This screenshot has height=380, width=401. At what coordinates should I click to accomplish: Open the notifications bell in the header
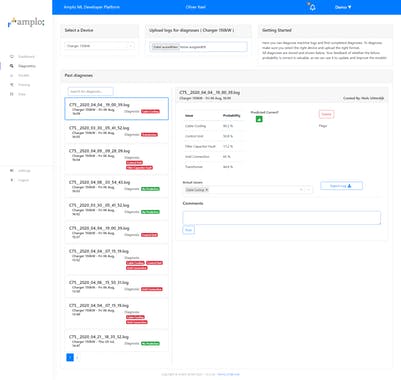[312, 7]
